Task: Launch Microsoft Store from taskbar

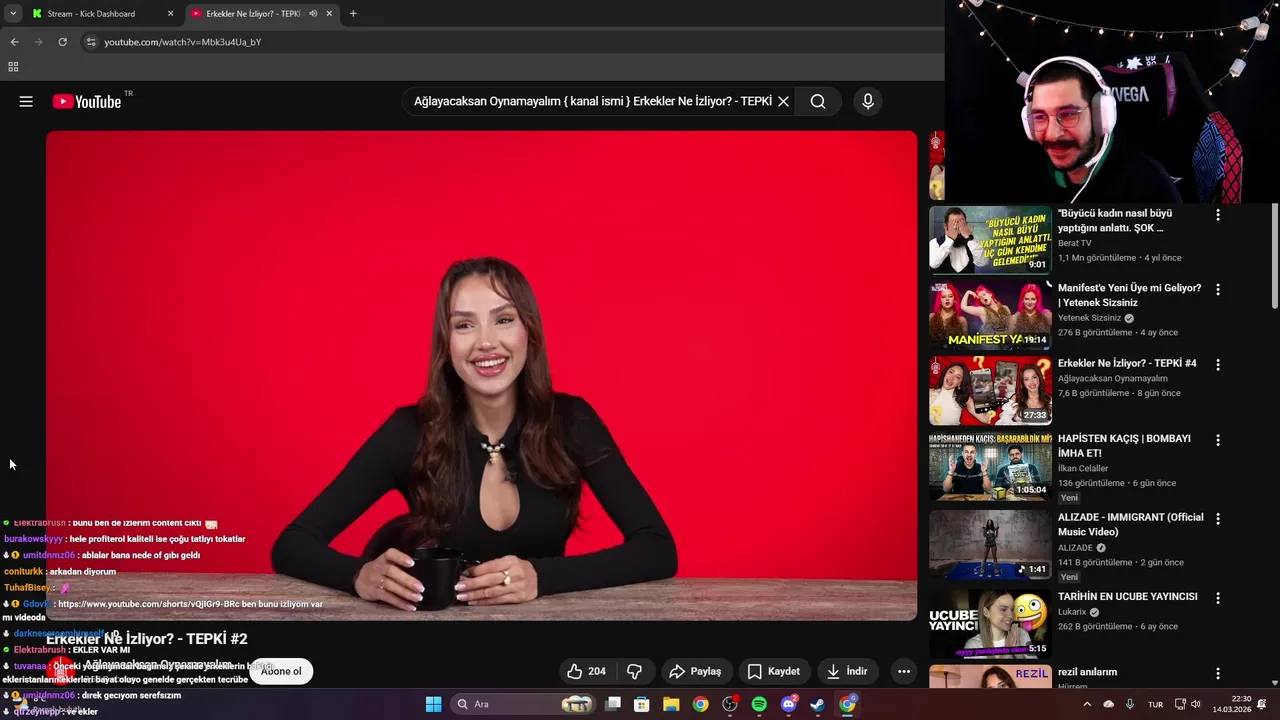Action: pyautogui.click(x=642, y=704)
